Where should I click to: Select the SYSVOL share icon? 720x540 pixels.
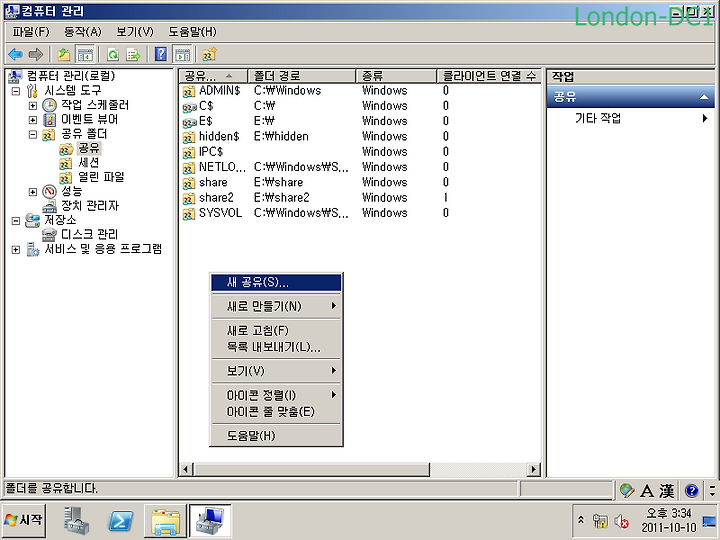pos(189,214)
